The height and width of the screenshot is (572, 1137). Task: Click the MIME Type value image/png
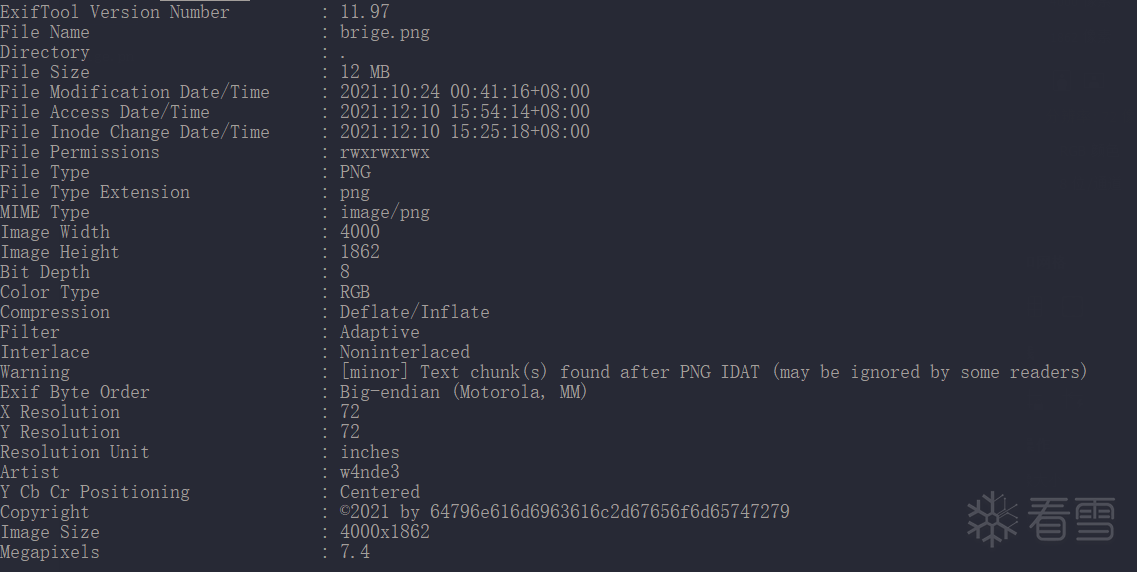(385, 212)
